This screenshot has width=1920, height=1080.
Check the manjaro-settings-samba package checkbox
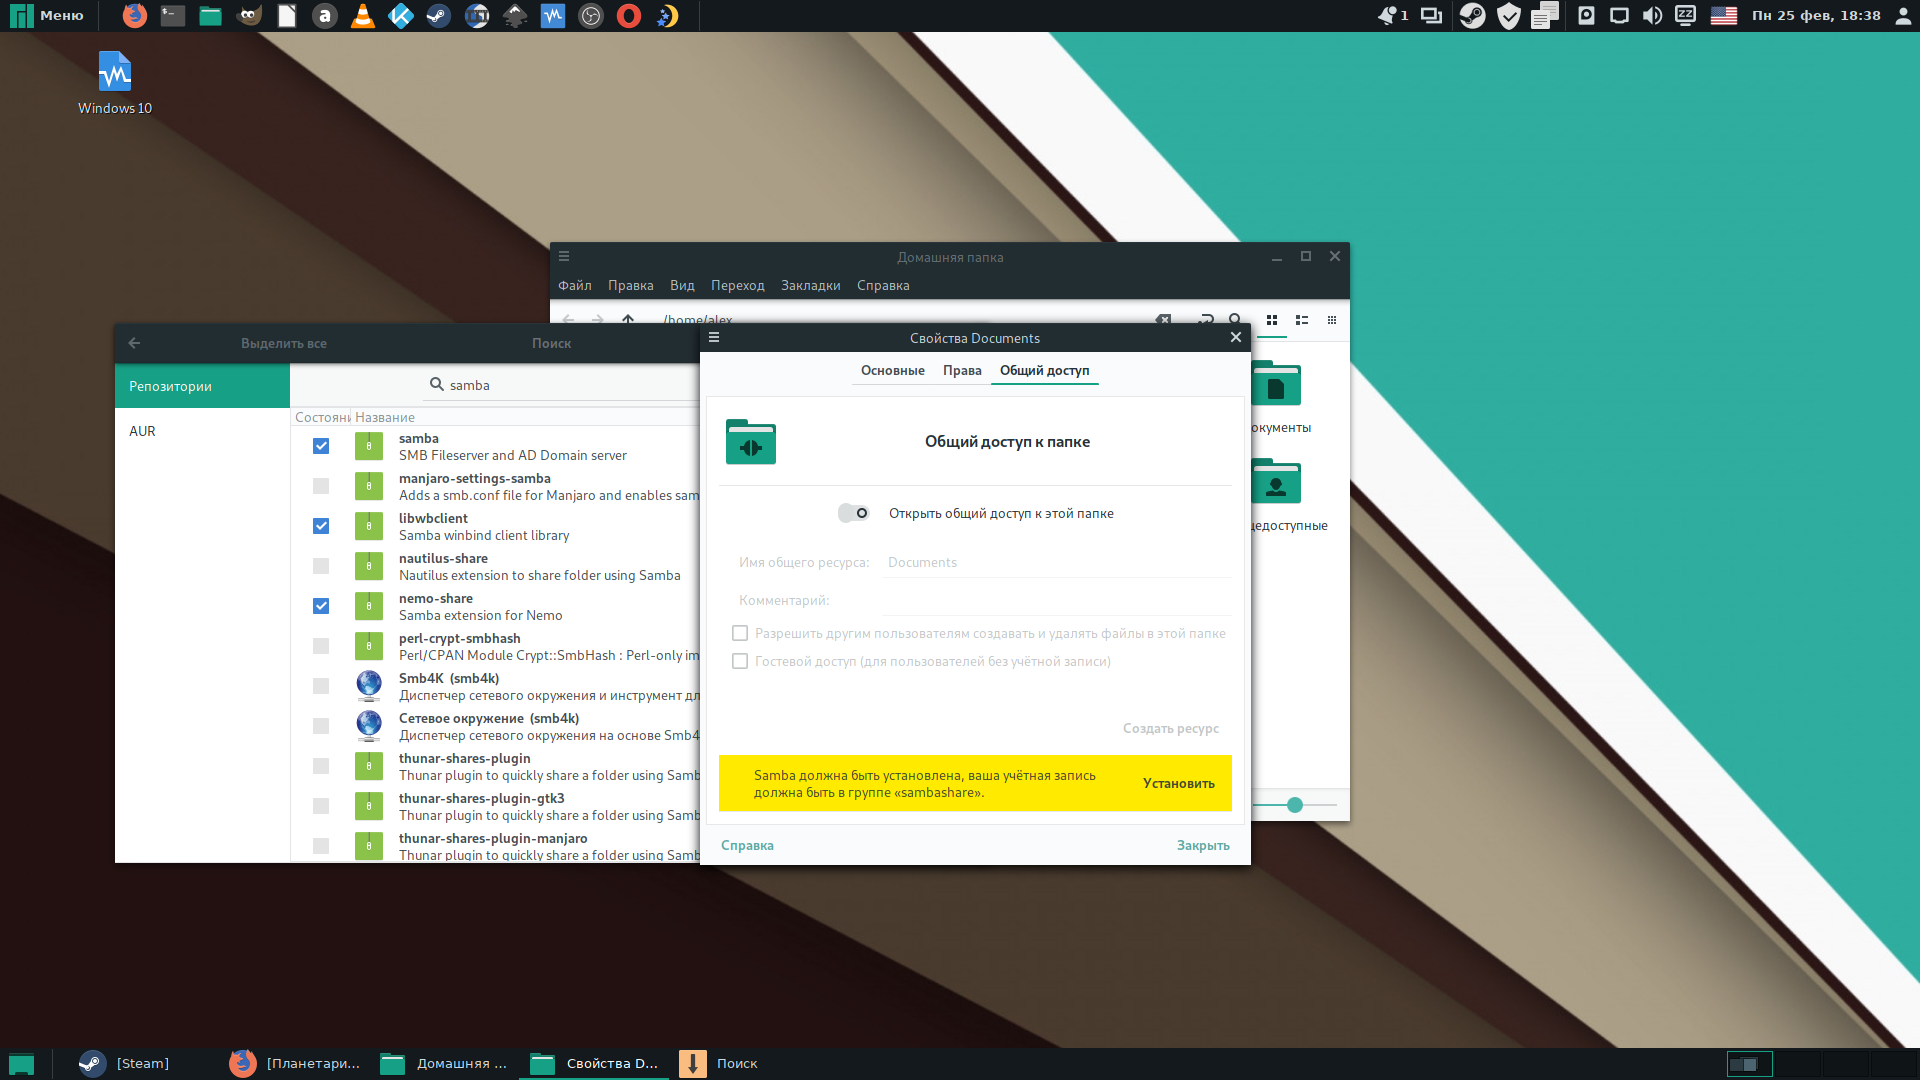pyautogui.click(x=321, y=486)
